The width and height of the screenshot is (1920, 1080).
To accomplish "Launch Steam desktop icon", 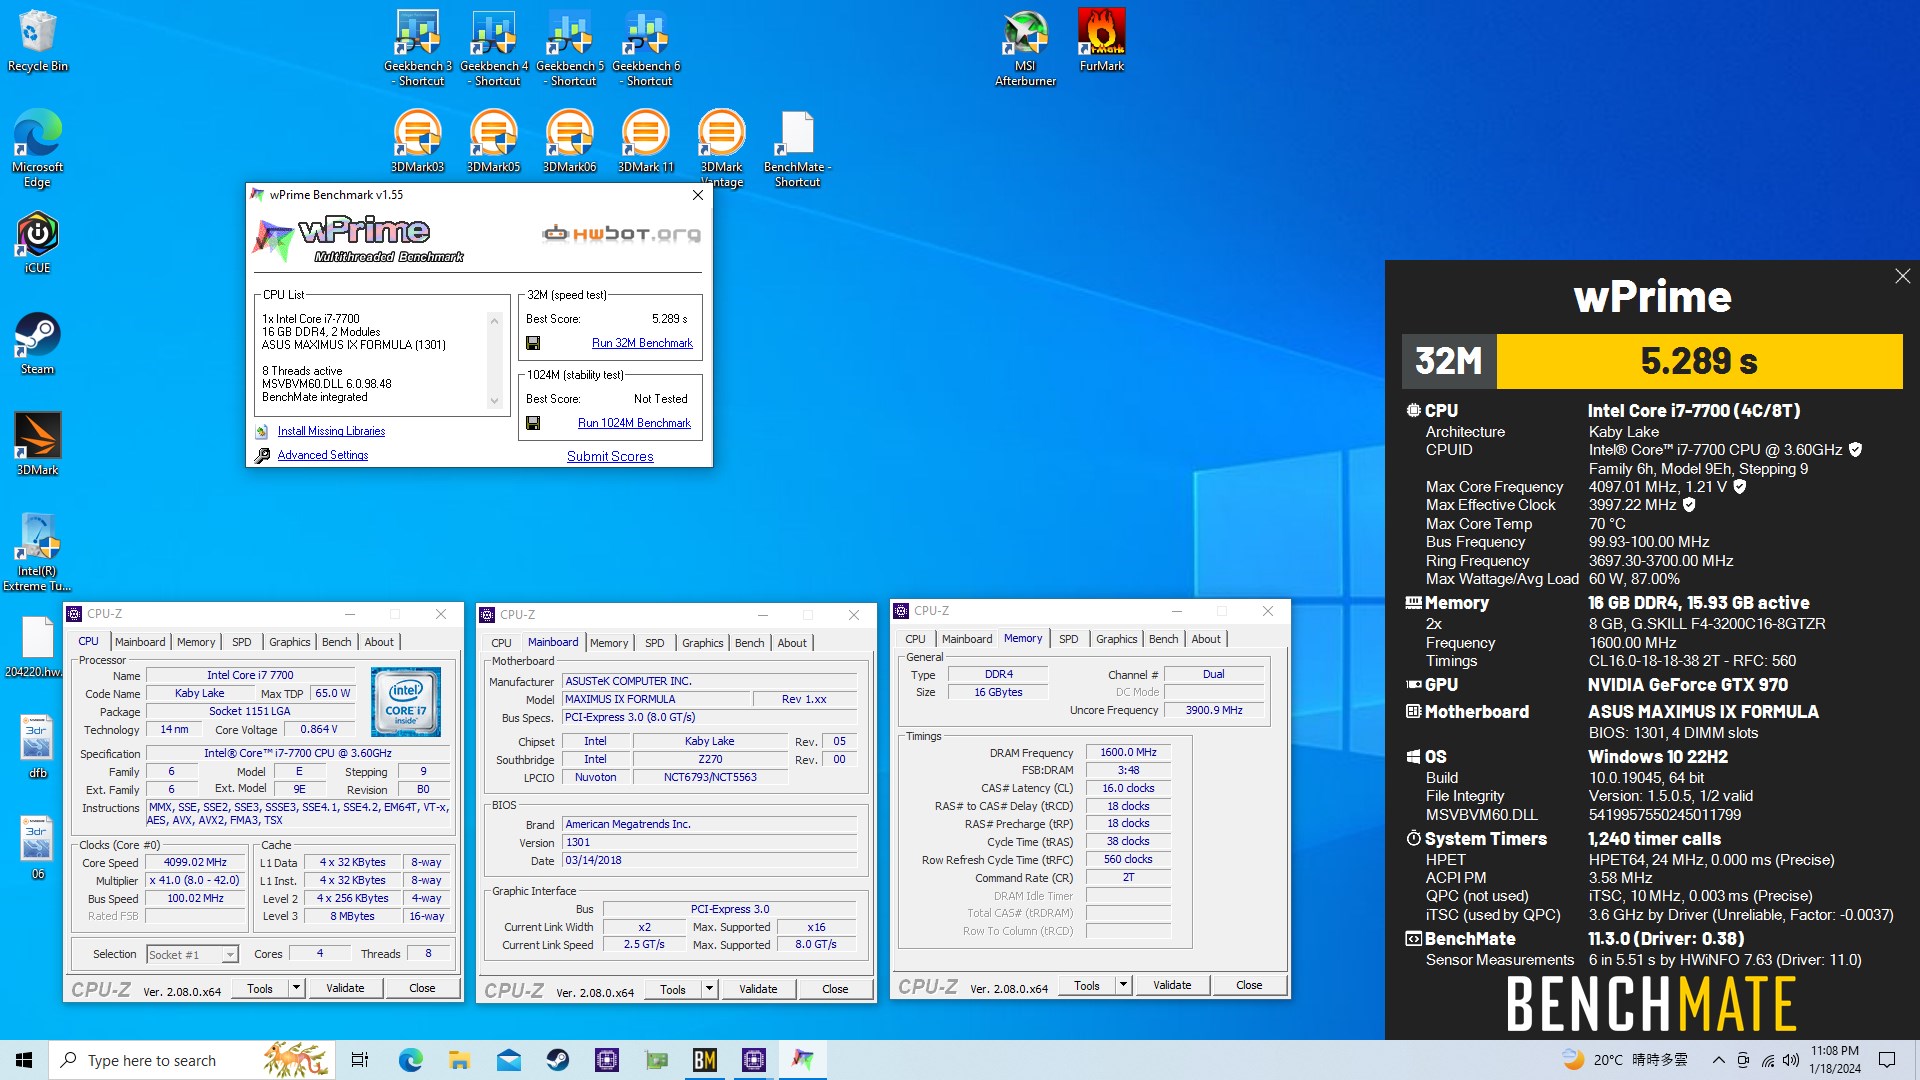I will tap(37, 343).
